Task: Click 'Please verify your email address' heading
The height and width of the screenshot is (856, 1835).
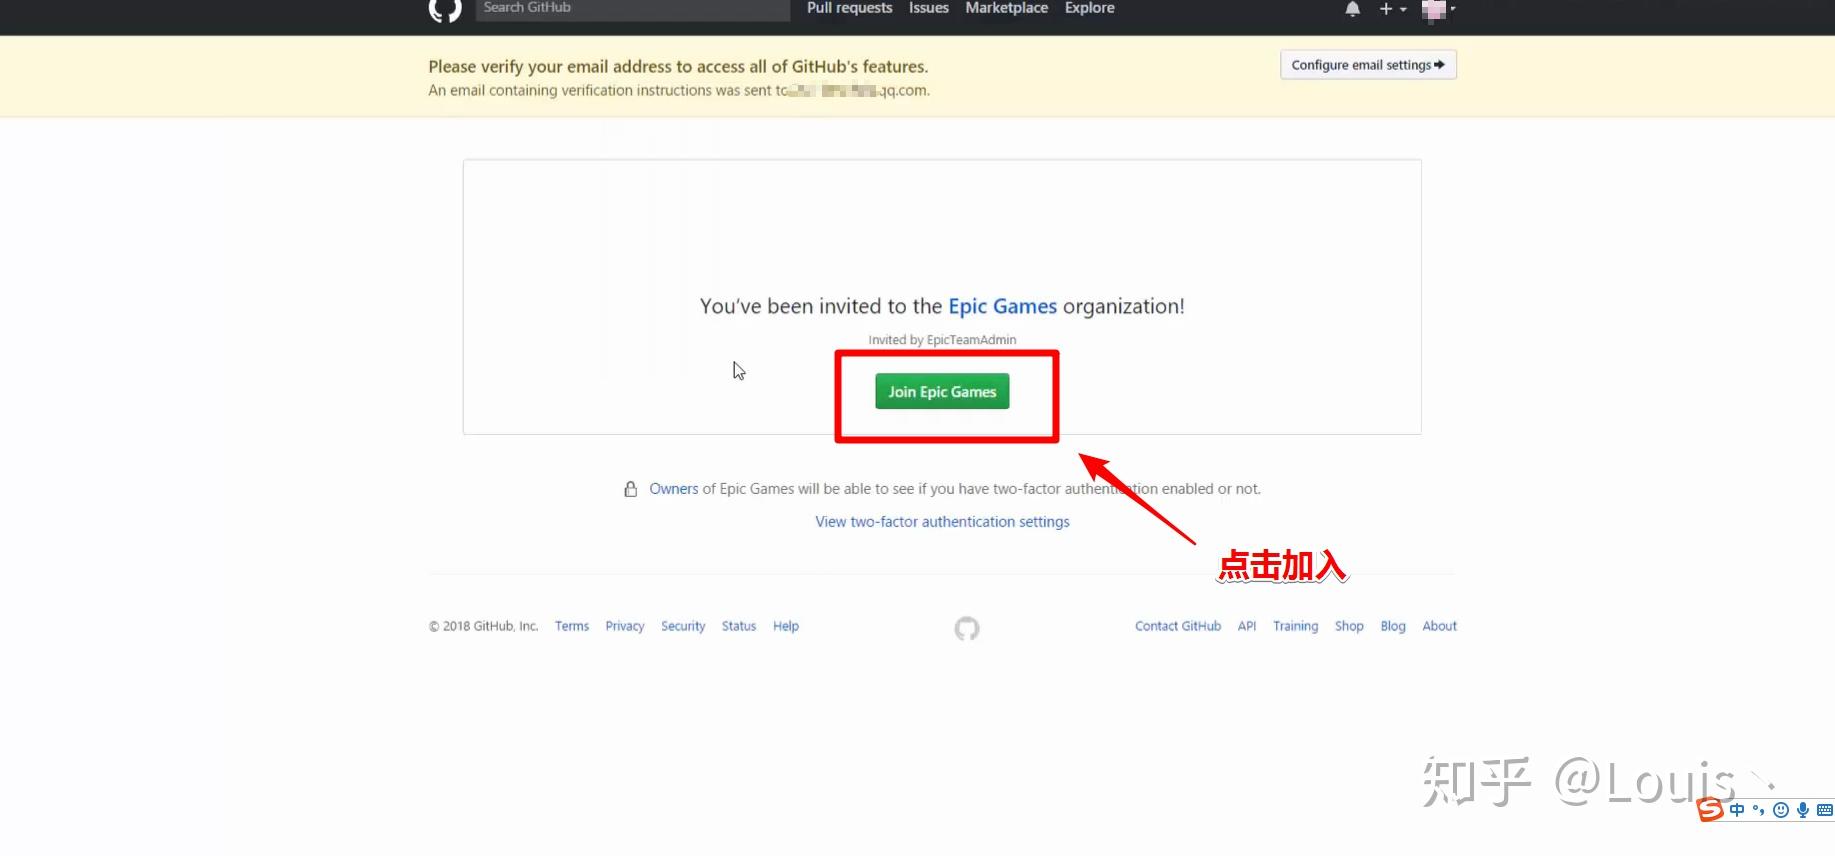Action: pos(678,67)
